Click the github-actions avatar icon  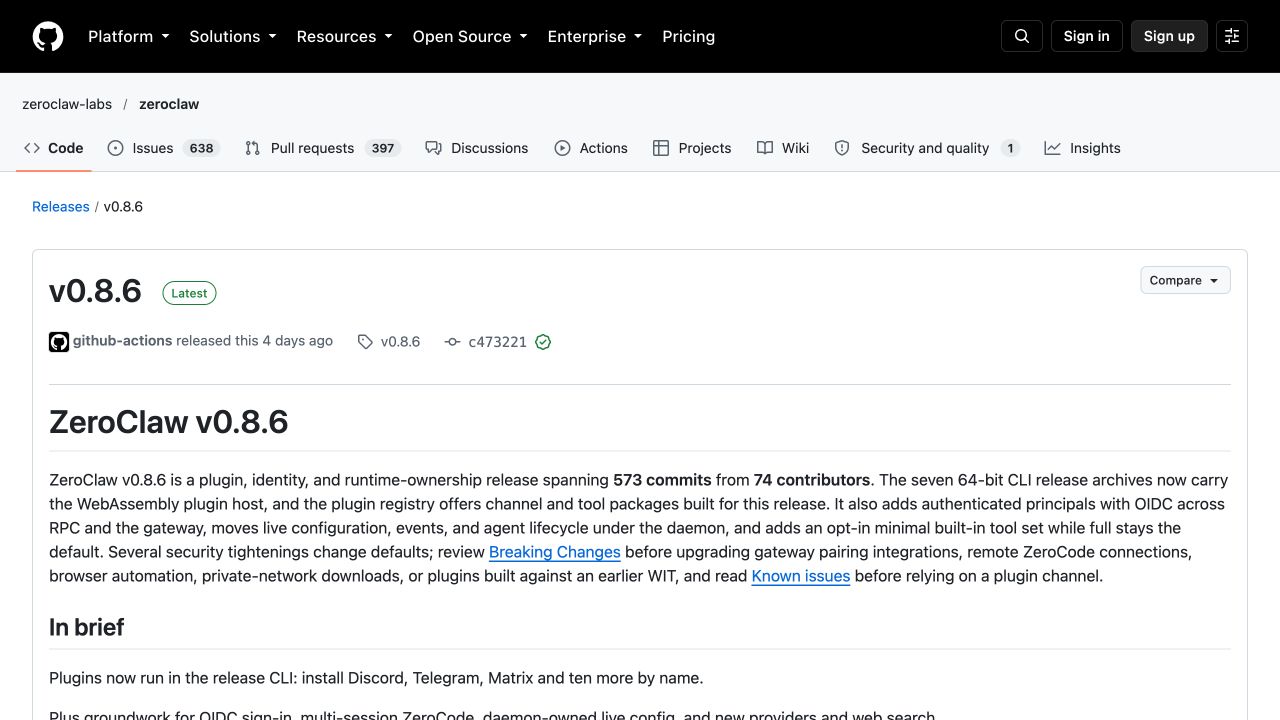tap(59, 342)
